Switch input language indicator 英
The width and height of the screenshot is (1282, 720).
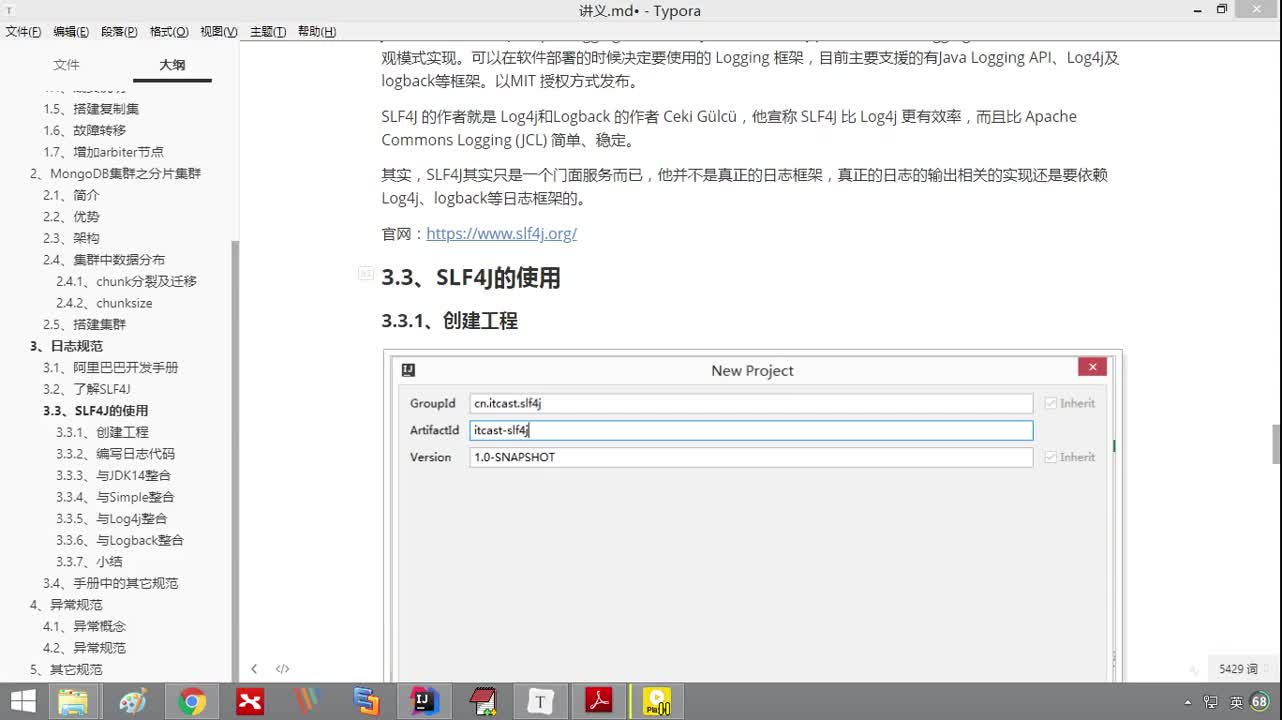(1236, 702)
